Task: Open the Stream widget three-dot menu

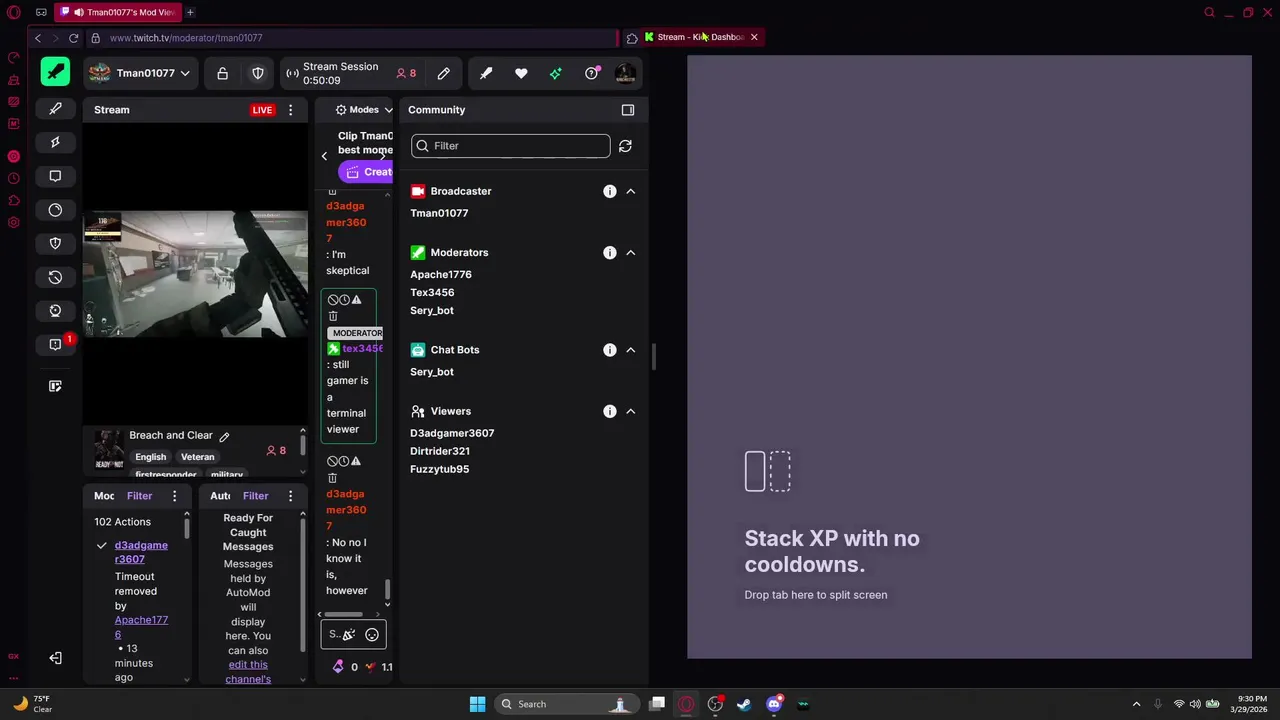Action: tap(291, 110)
